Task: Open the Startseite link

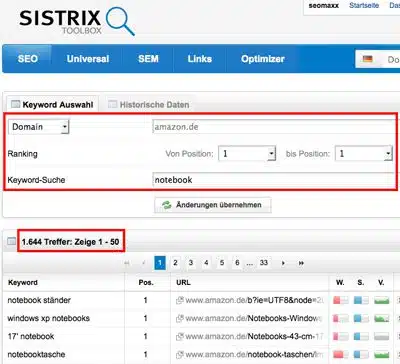Action: (364, 5)
